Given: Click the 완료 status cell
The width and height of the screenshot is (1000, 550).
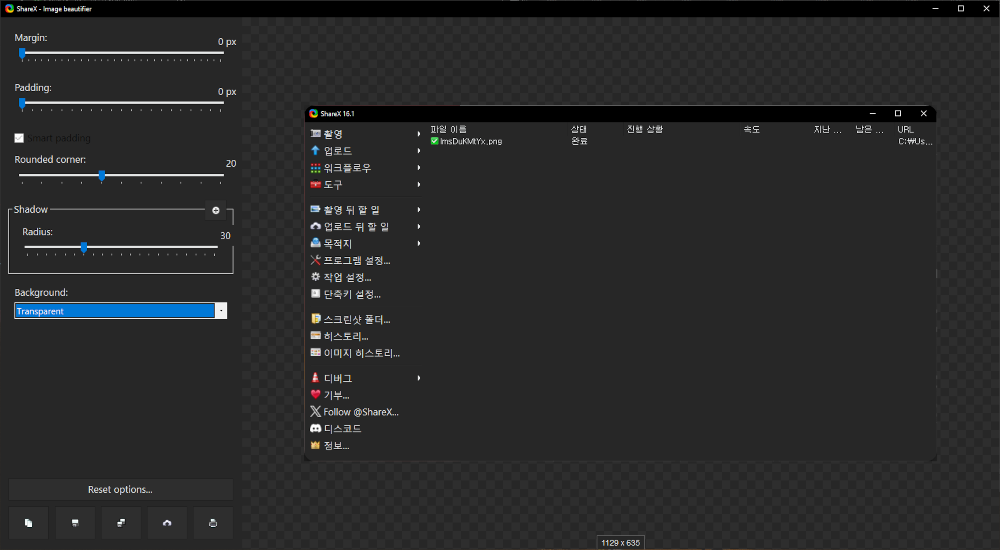Looking at the screenshot, I should click(x=579, y=142).
